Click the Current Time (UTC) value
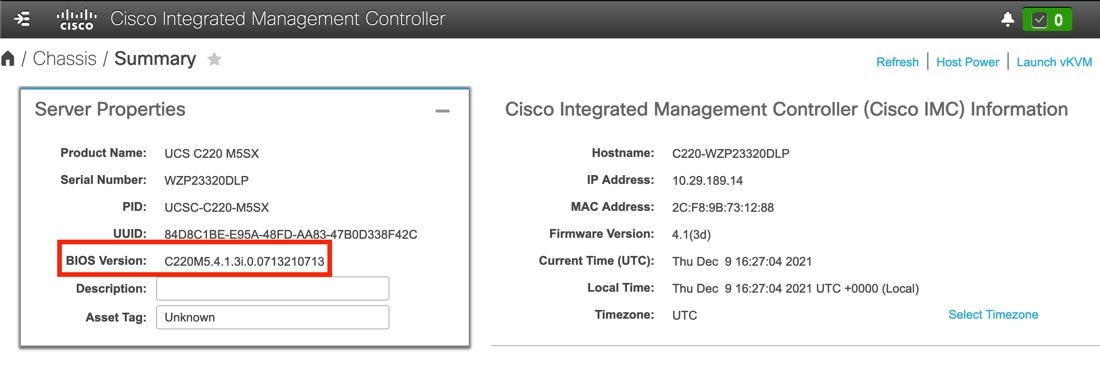This screenshot has height=378, width=1100. tap(742, 262)
